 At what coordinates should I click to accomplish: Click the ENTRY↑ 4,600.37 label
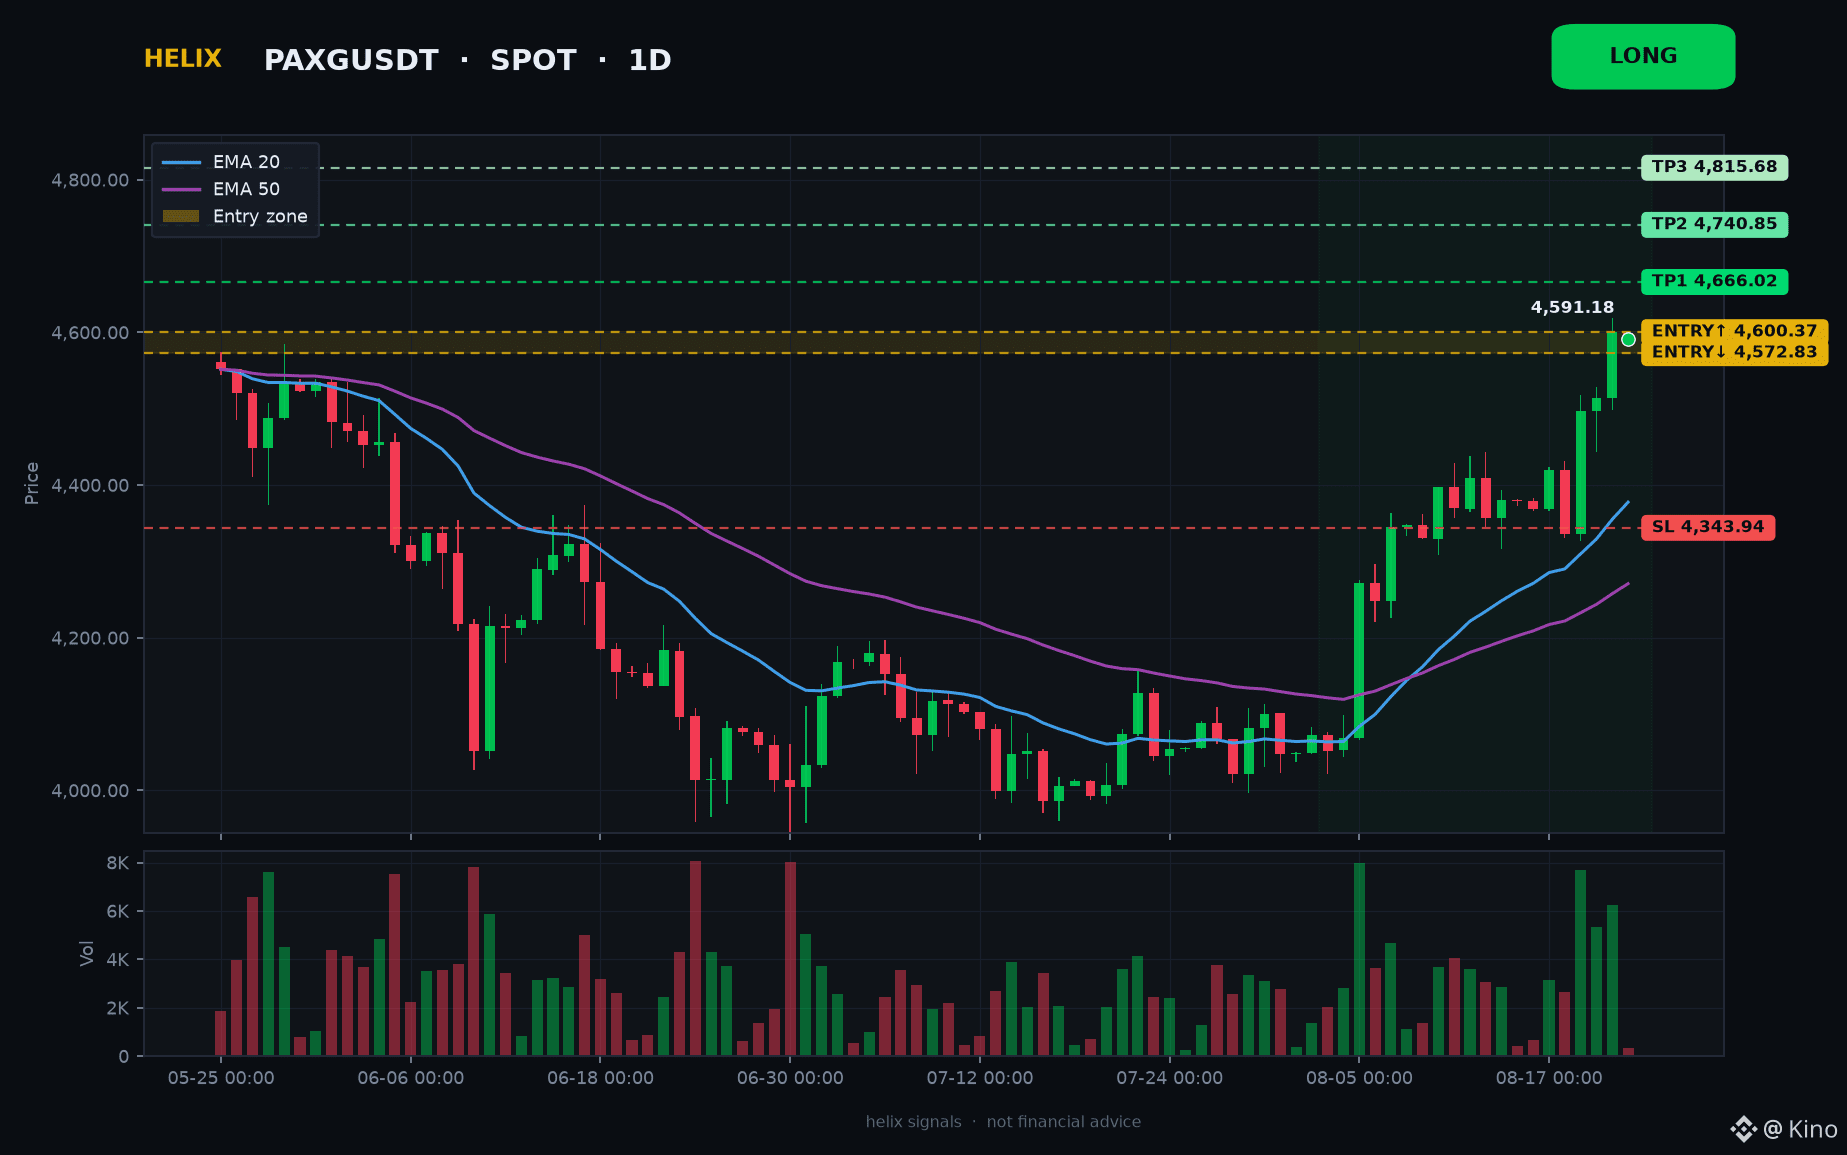coord(1734,331)
